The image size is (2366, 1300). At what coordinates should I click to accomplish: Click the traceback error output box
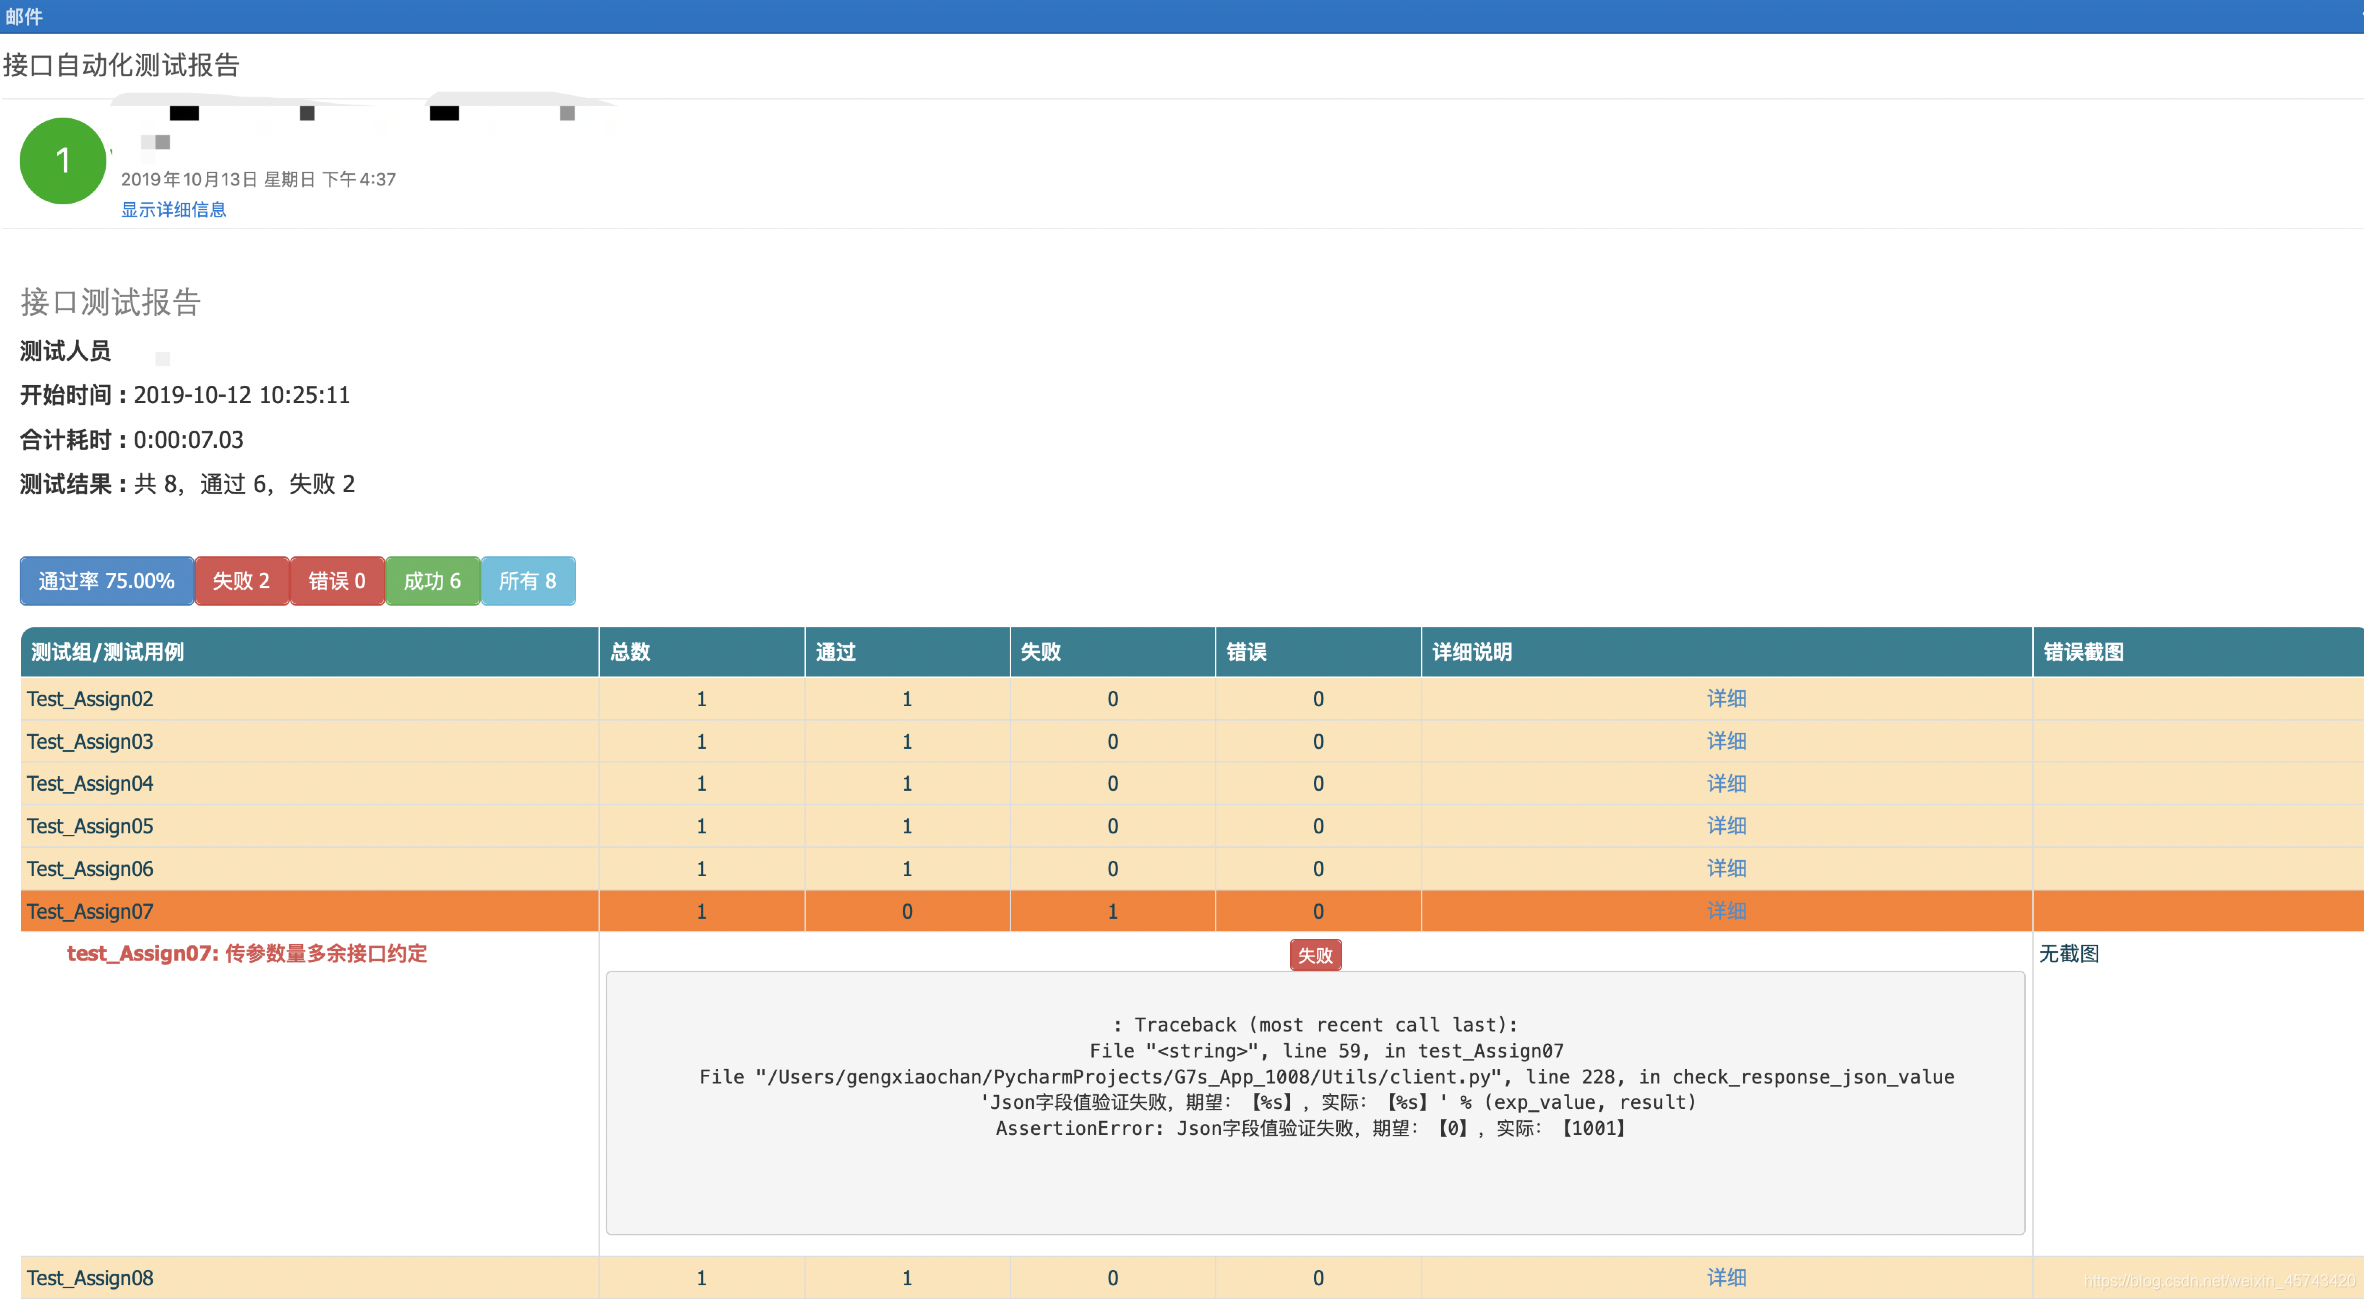1315,1103
